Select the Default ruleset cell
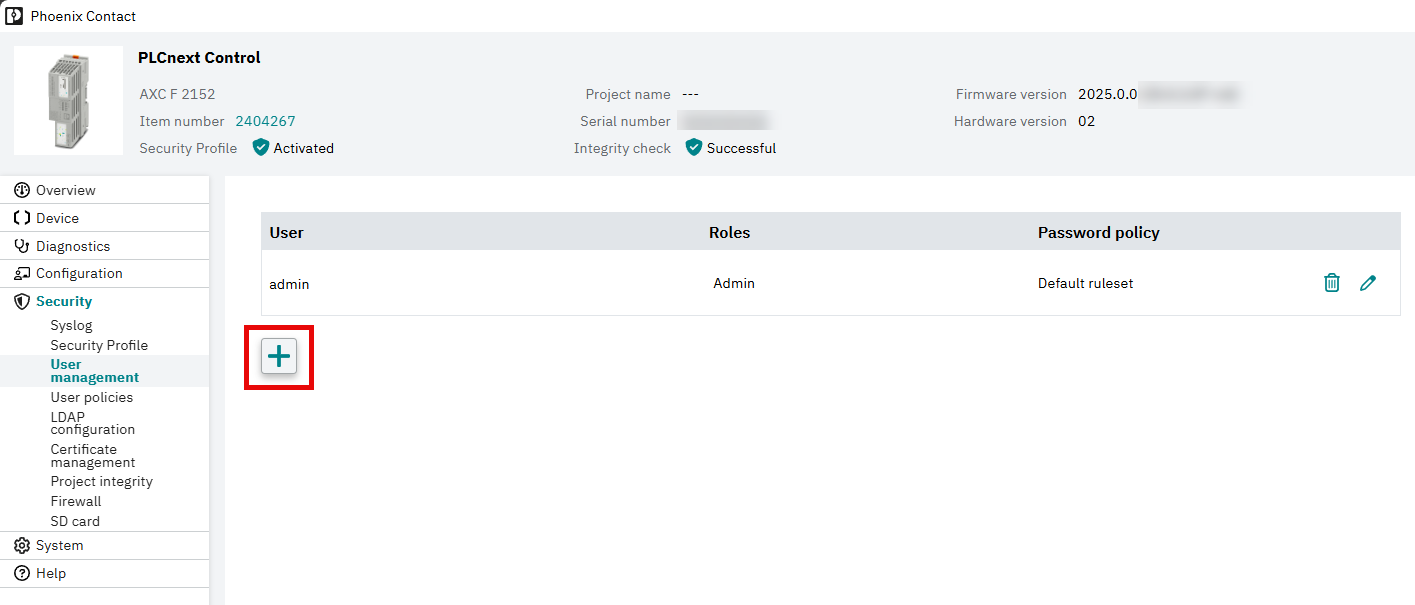Image resolution: width=1415 pixels, height=605 pixels. (1086, 283)
